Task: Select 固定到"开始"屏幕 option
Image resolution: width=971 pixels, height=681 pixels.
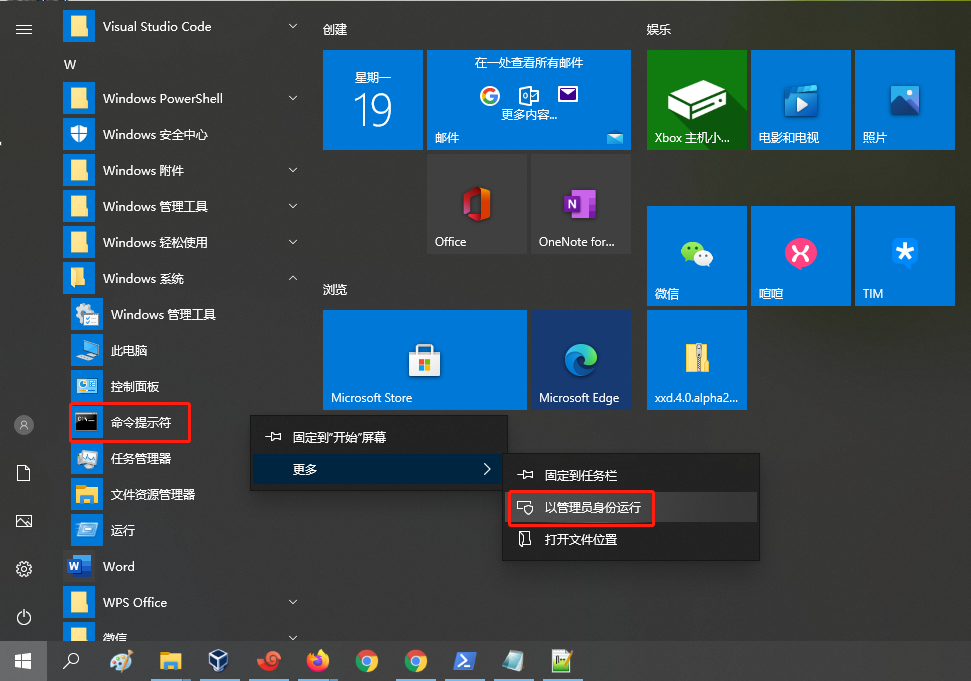Action: click(x=339, y=437)
